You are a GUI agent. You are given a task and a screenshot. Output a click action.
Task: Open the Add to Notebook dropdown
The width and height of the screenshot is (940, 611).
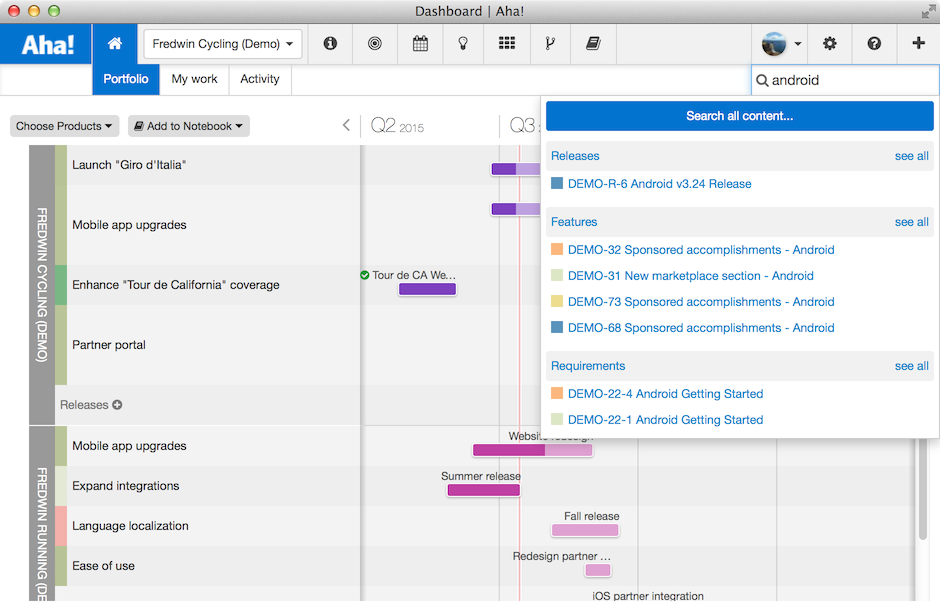click(188, 126)
